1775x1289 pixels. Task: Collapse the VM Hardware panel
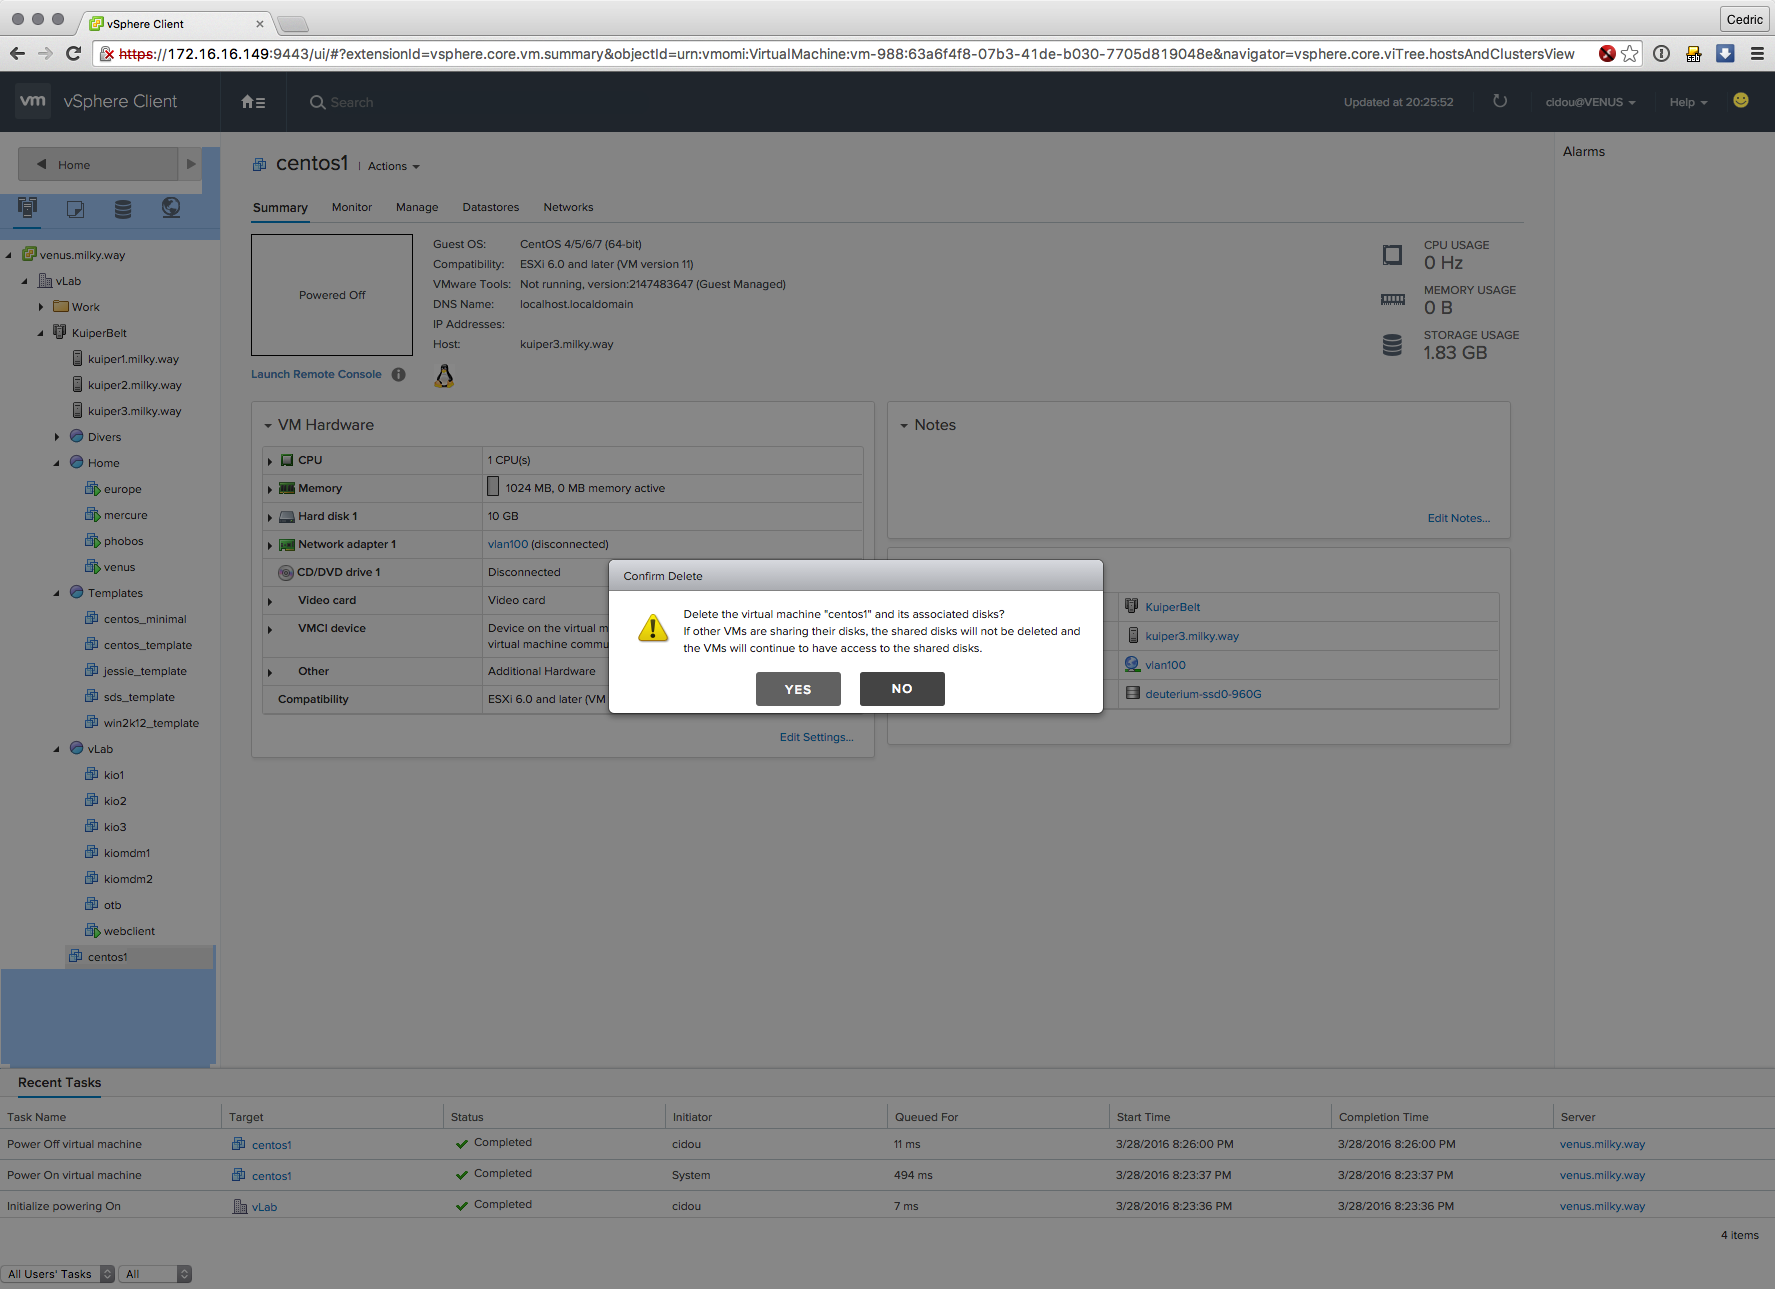(268, 426)
